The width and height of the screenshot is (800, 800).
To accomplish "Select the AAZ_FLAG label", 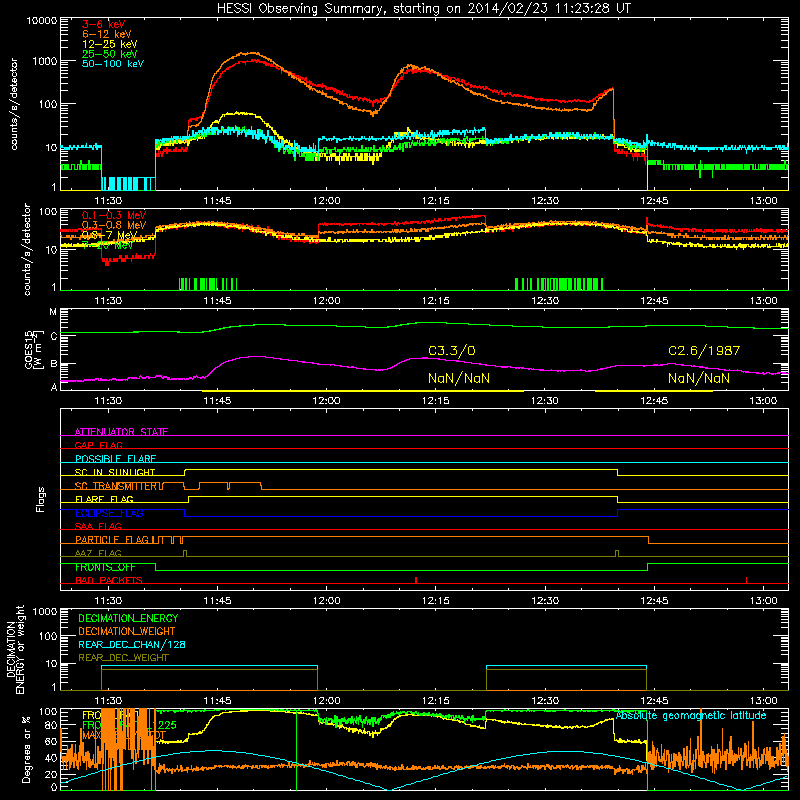I will 98,553.
